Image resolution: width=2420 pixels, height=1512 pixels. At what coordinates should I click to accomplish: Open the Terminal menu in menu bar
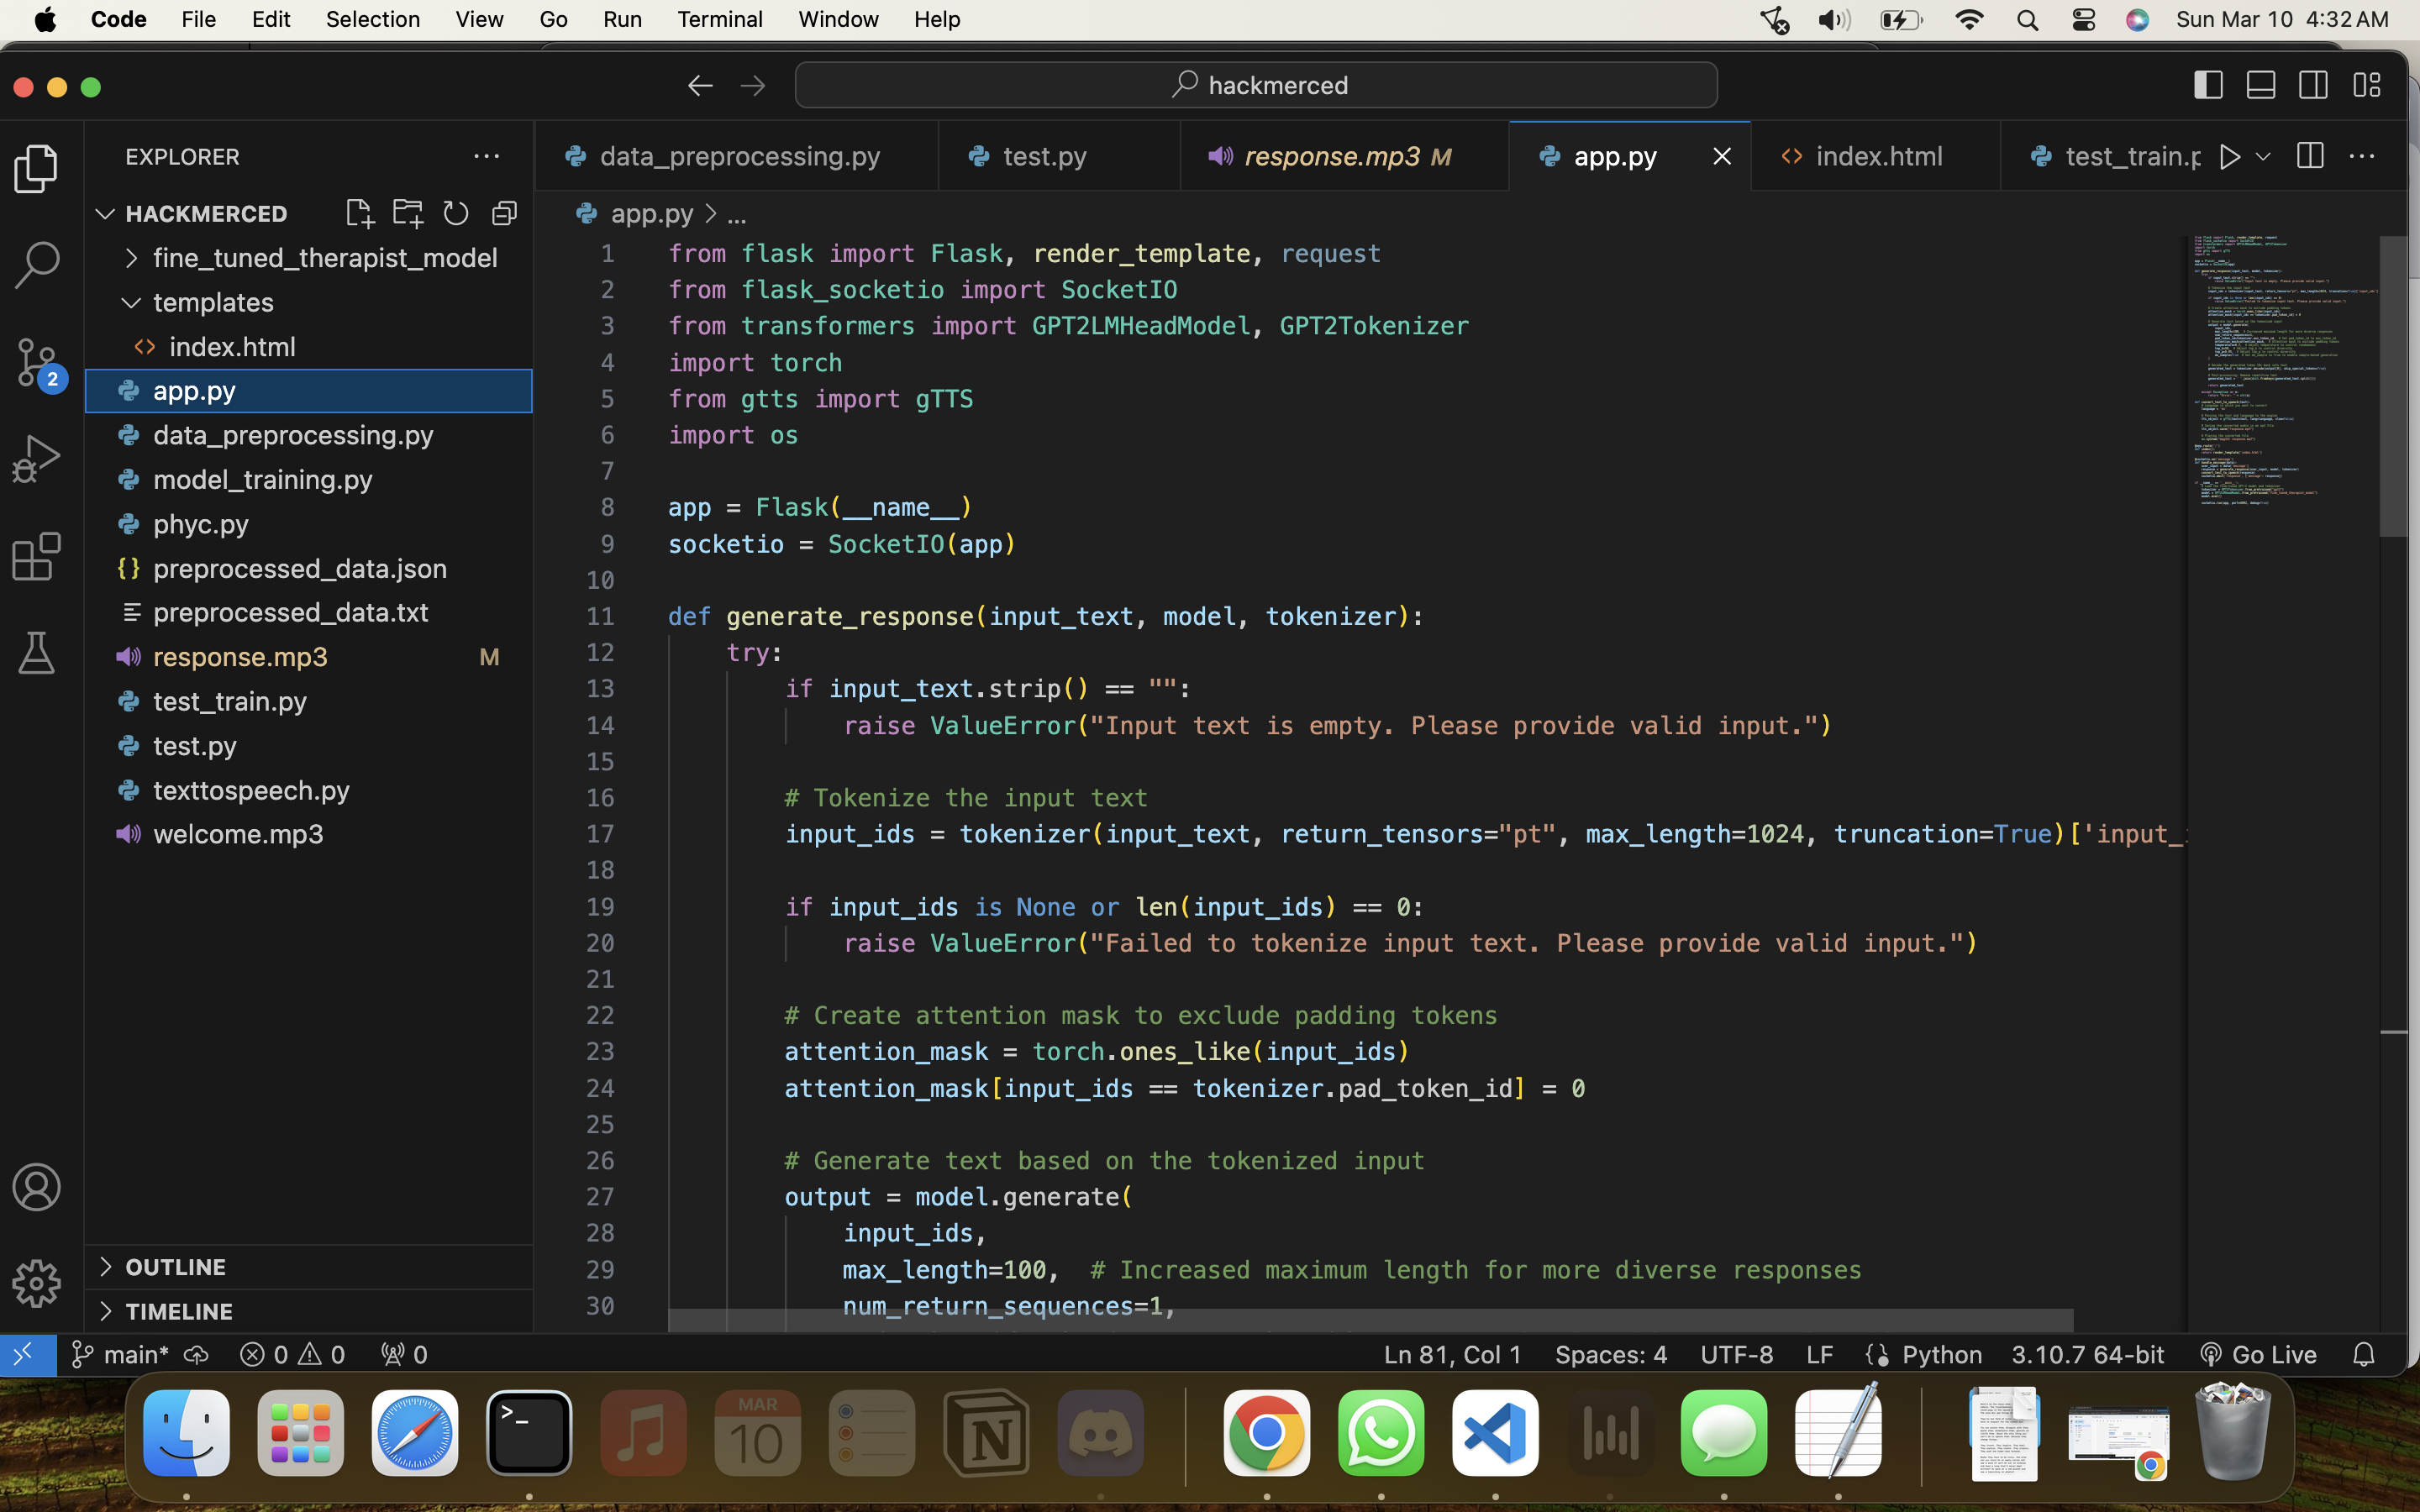click(x=719, y=19)
